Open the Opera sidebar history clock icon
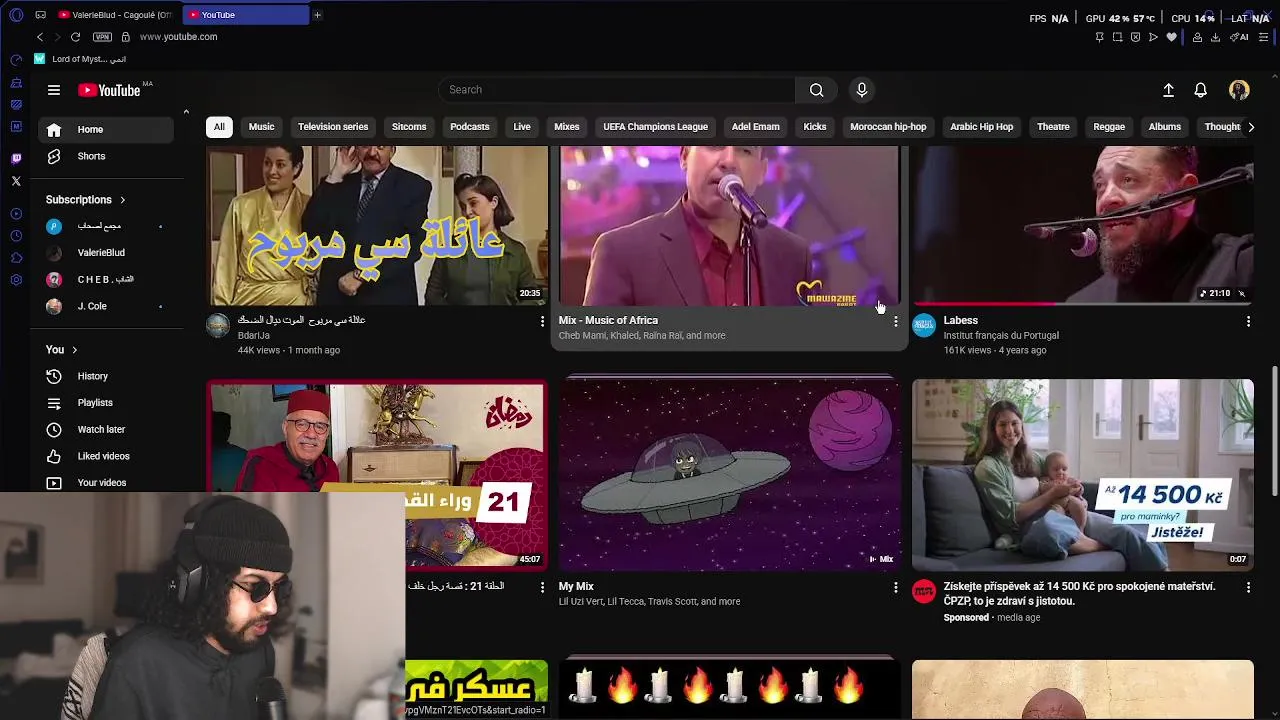 (16, 236)
